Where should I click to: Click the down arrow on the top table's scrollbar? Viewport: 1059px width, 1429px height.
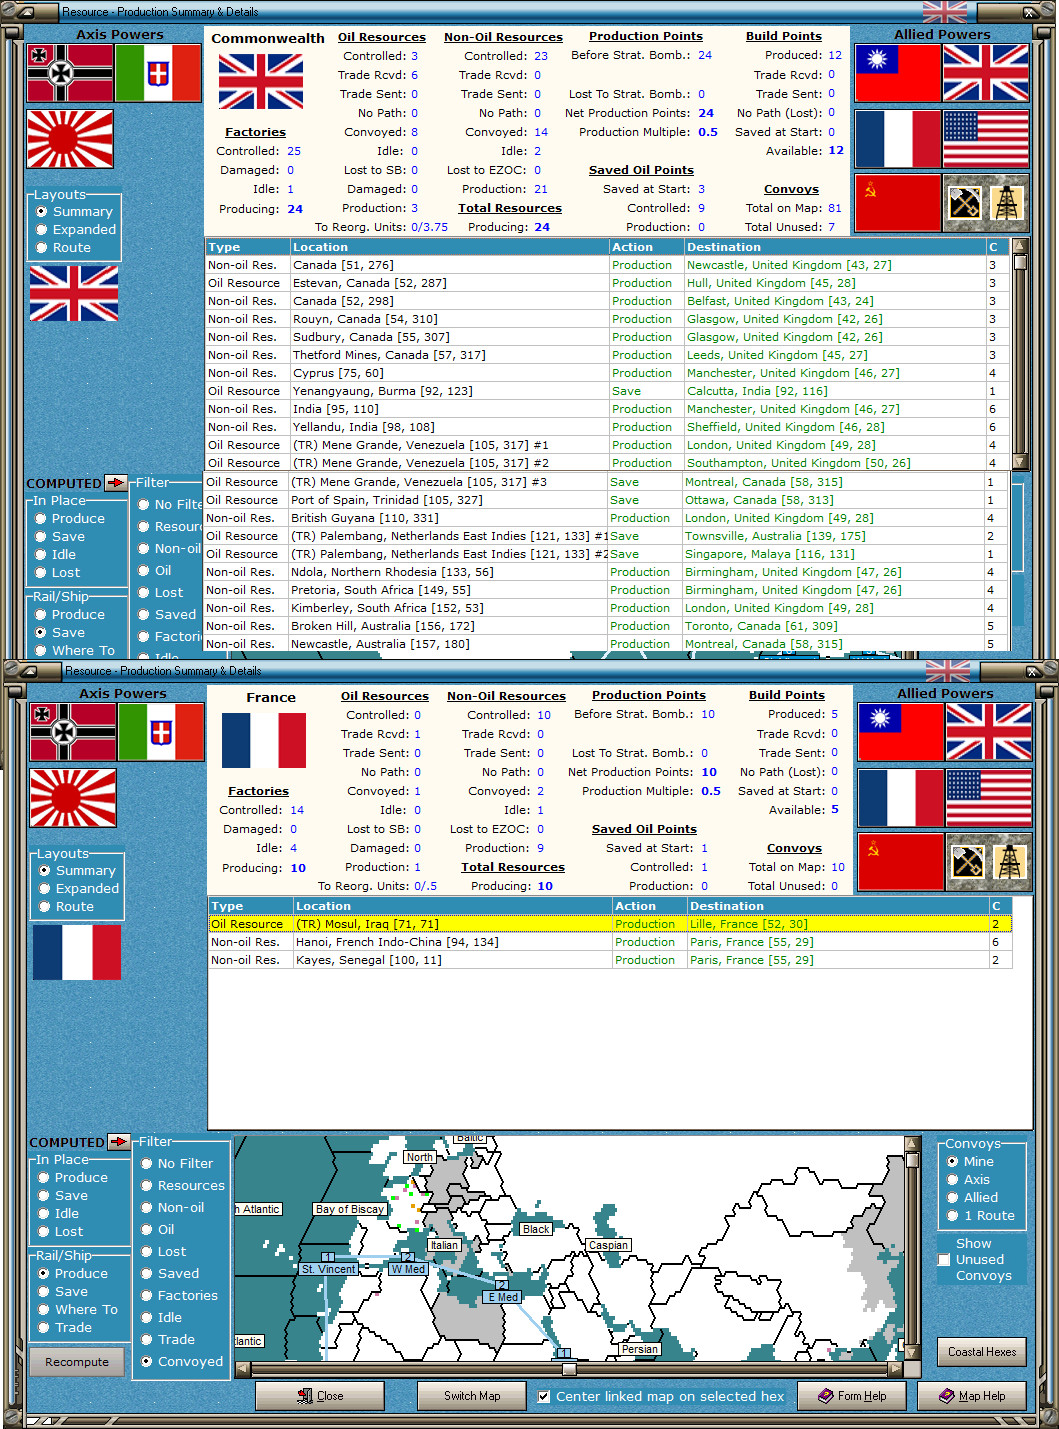1020,462
